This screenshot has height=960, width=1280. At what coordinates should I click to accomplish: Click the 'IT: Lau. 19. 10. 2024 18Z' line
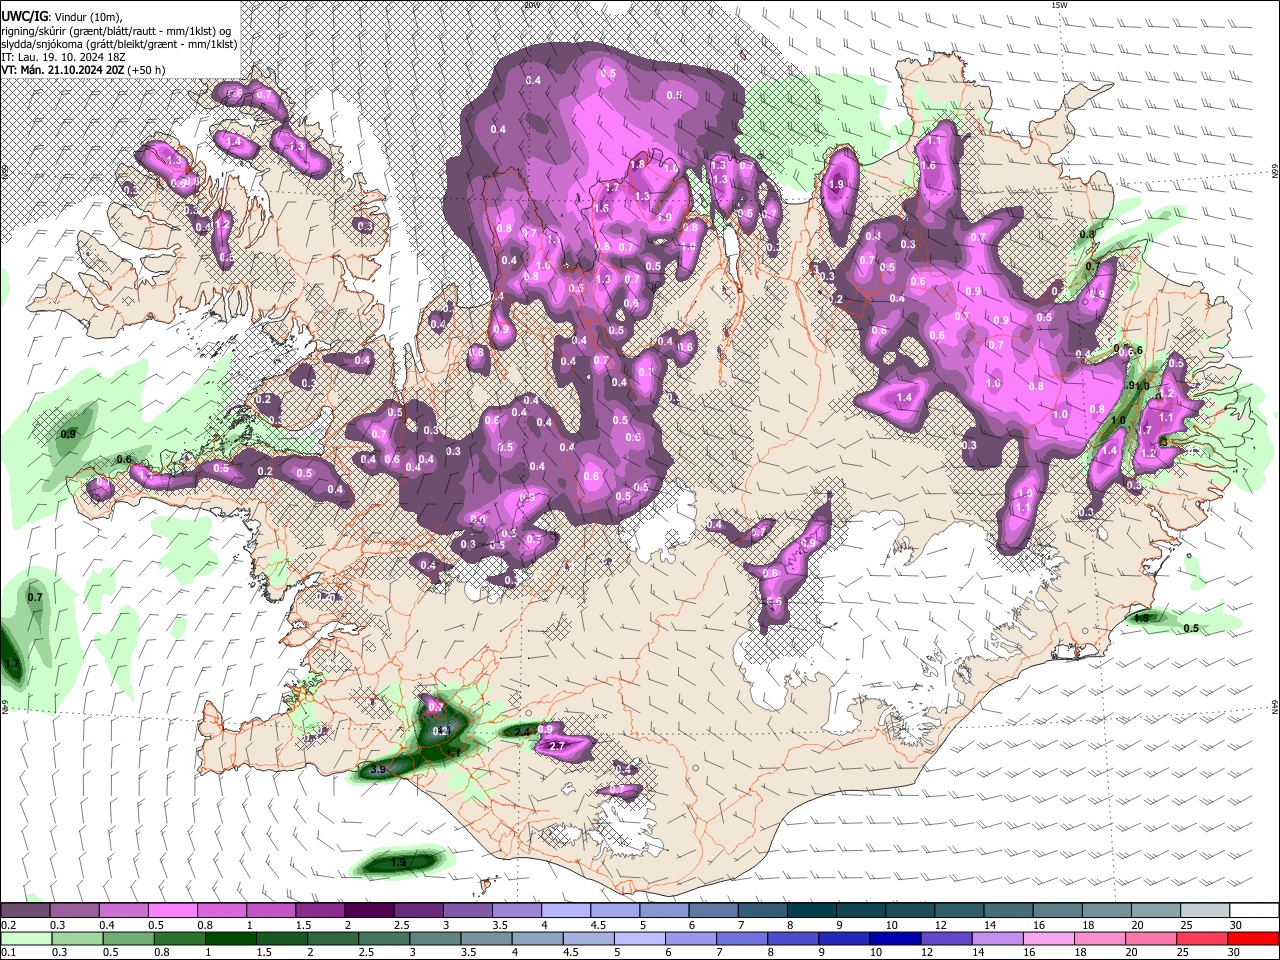coord(63,57)
